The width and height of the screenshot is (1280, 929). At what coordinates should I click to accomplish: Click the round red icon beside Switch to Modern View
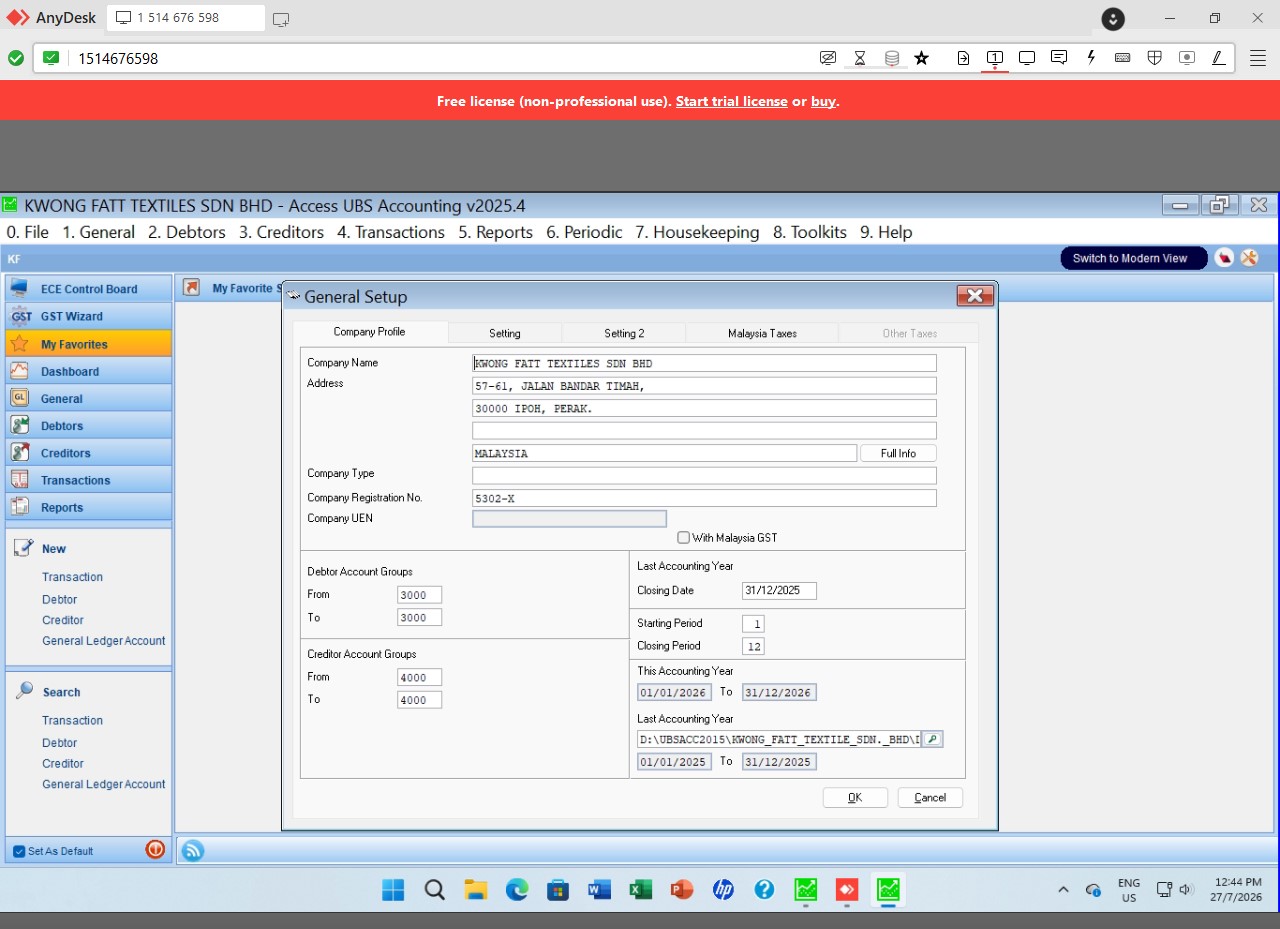(1224, 258)
